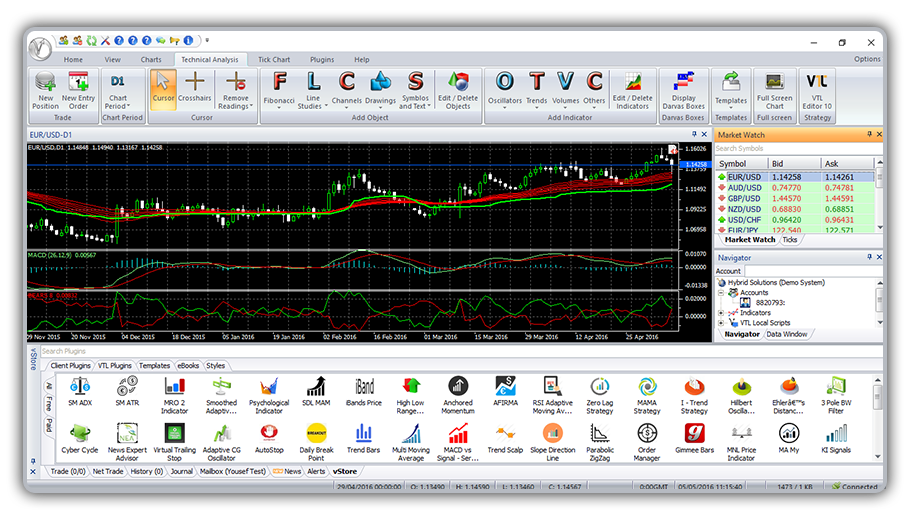
Task: Open Remove Readings dropdown
Action: pos(235,90)
